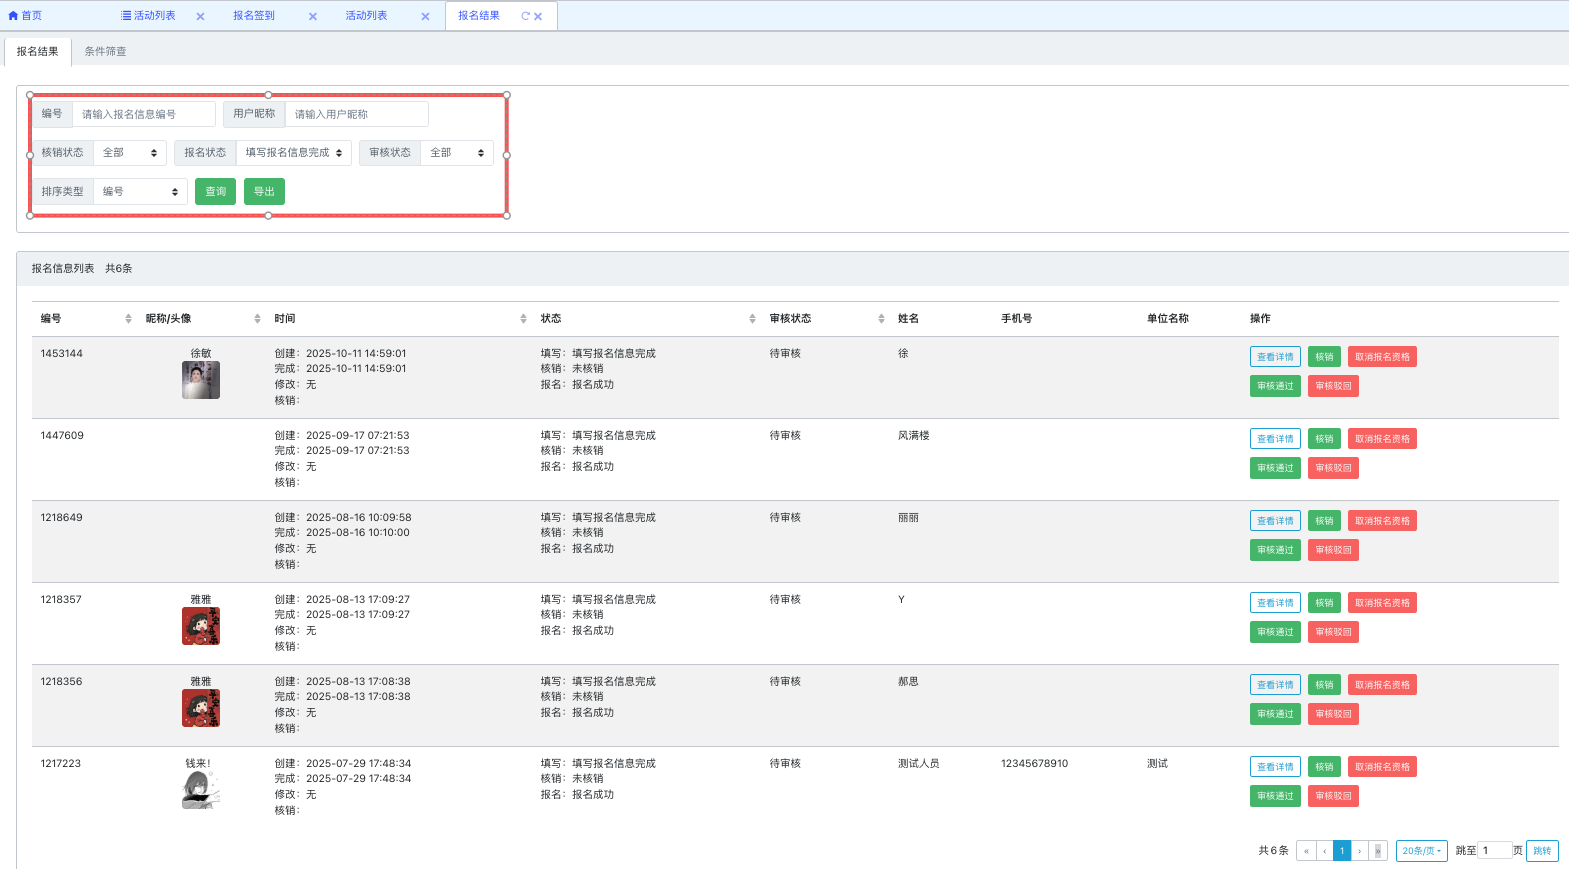
Task: Sort the table by 编号 column arrows
Action: (128, 319)
